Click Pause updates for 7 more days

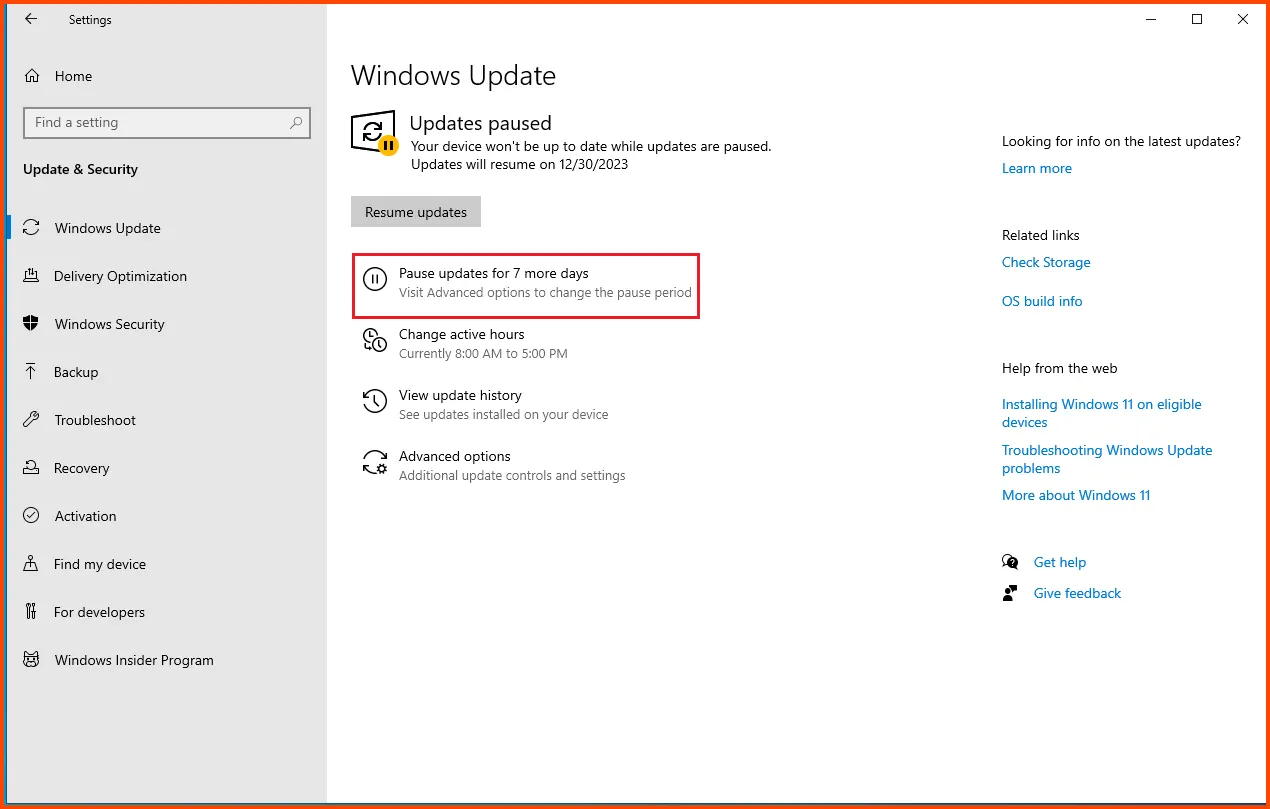click(526, 286)
